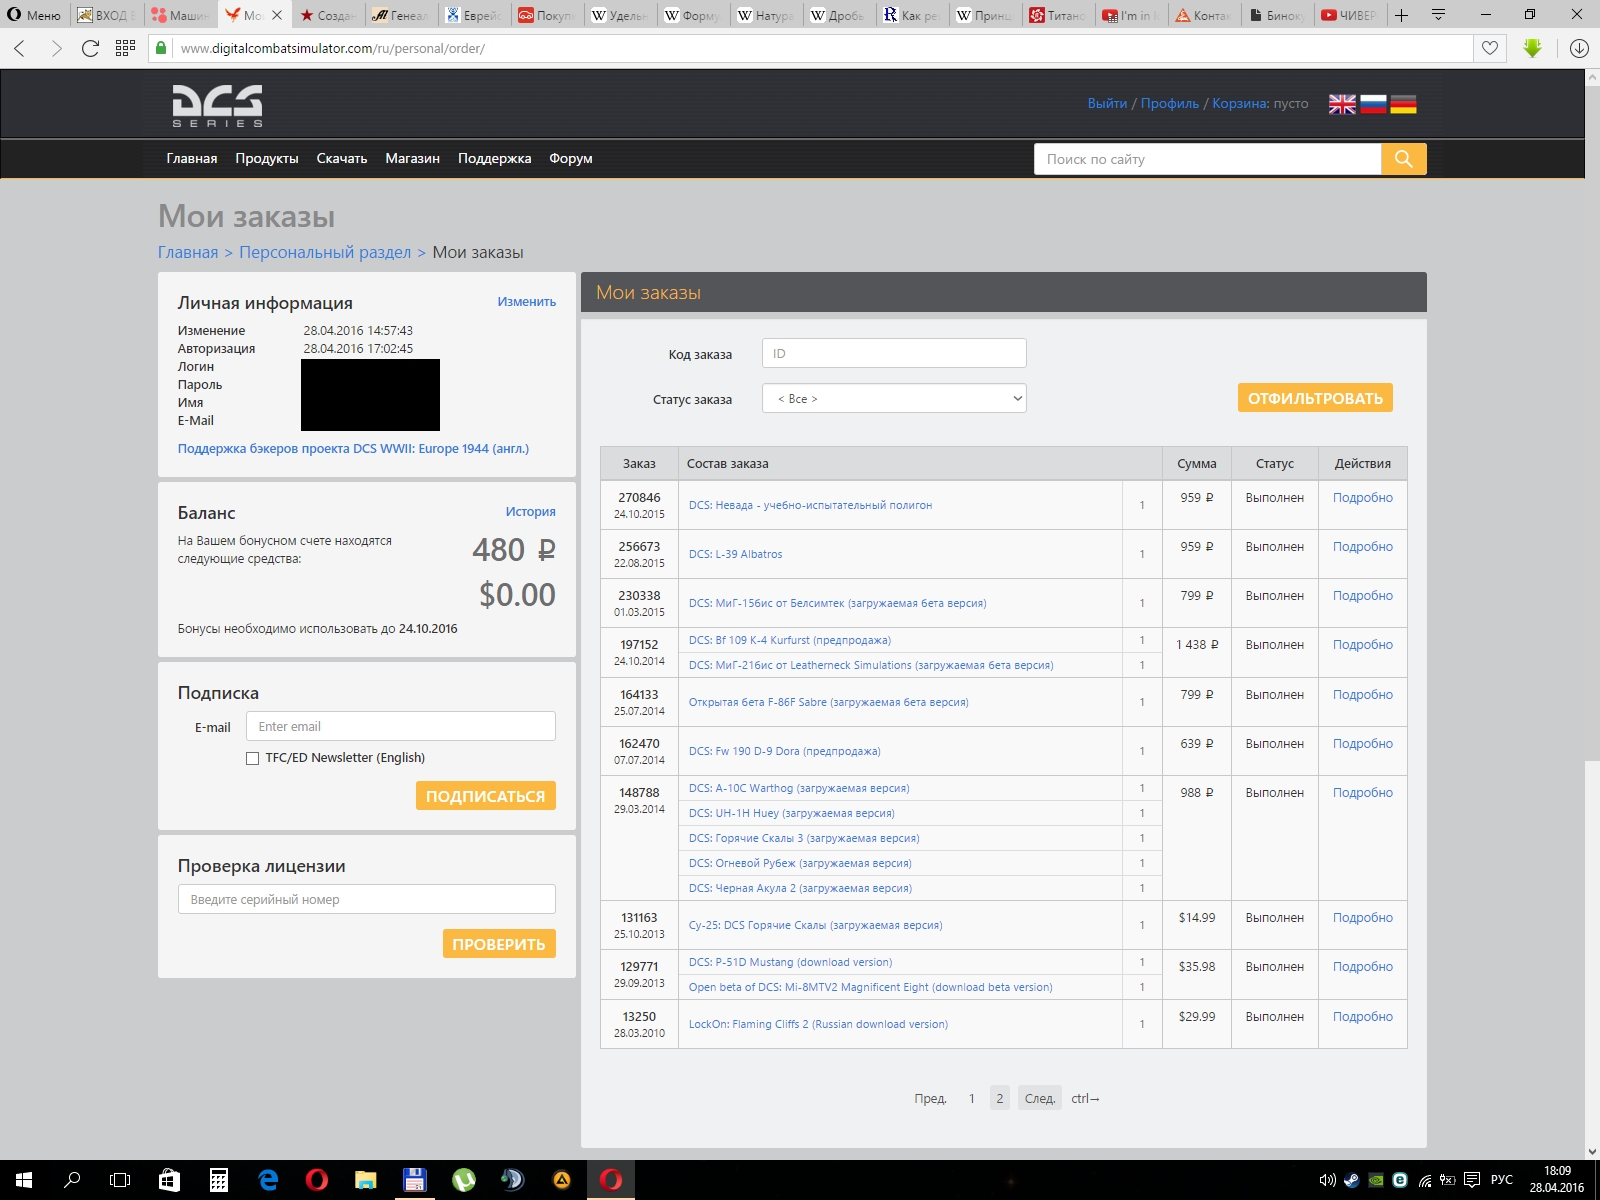Viewport: 1600px width, 1200px height.
Task: Click the След. pagination link
Action: click(x=1040, y=1098)
